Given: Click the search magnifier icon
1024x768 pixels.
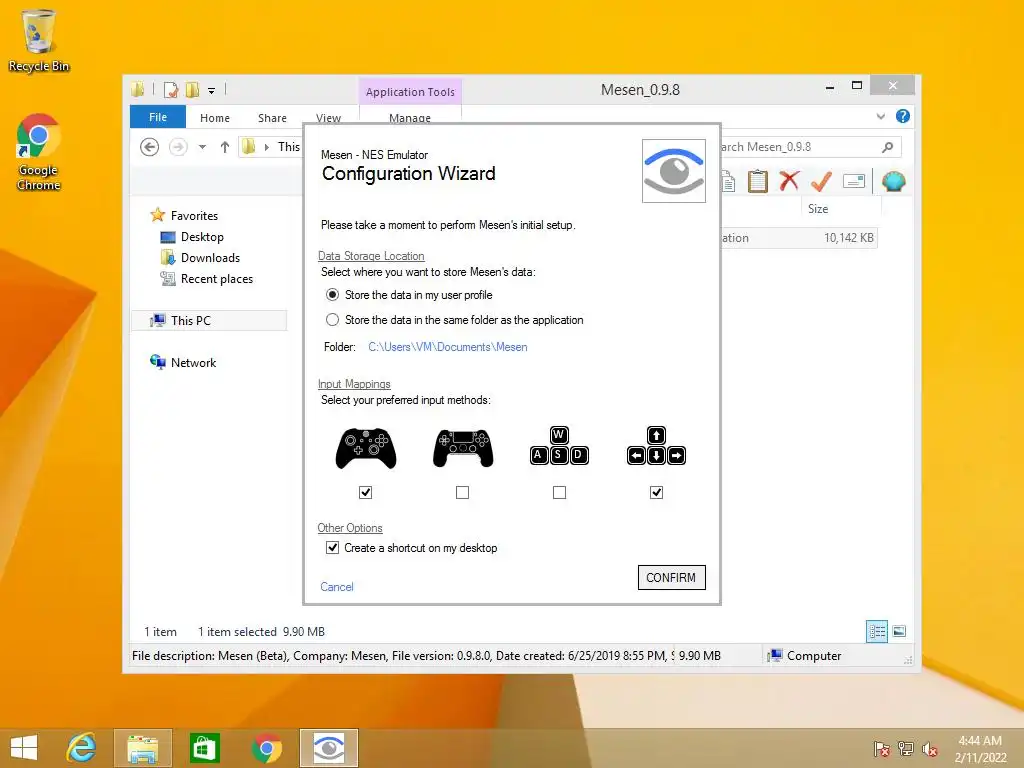Looking at the screenshot, I should [887, 147].
